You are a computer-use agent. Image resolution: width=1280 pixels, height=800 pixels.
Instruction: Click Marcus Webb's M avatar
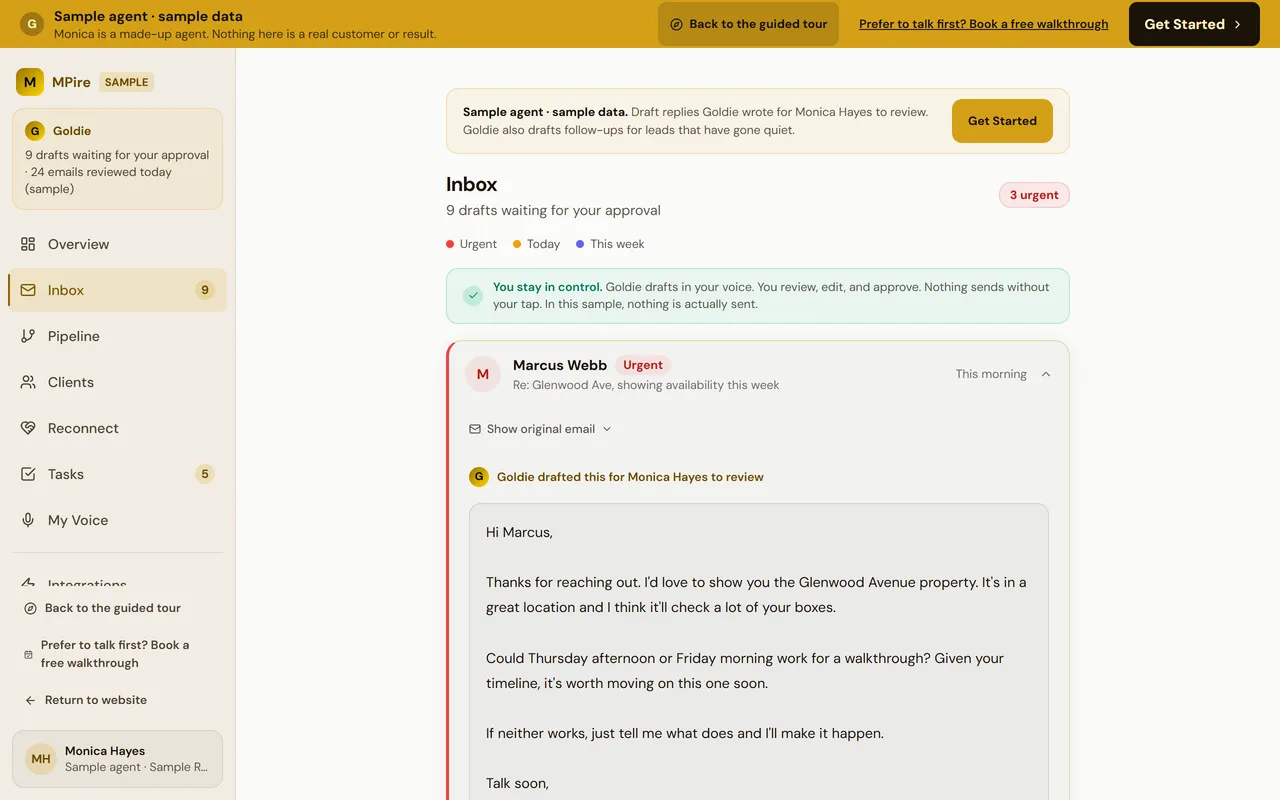483,374
